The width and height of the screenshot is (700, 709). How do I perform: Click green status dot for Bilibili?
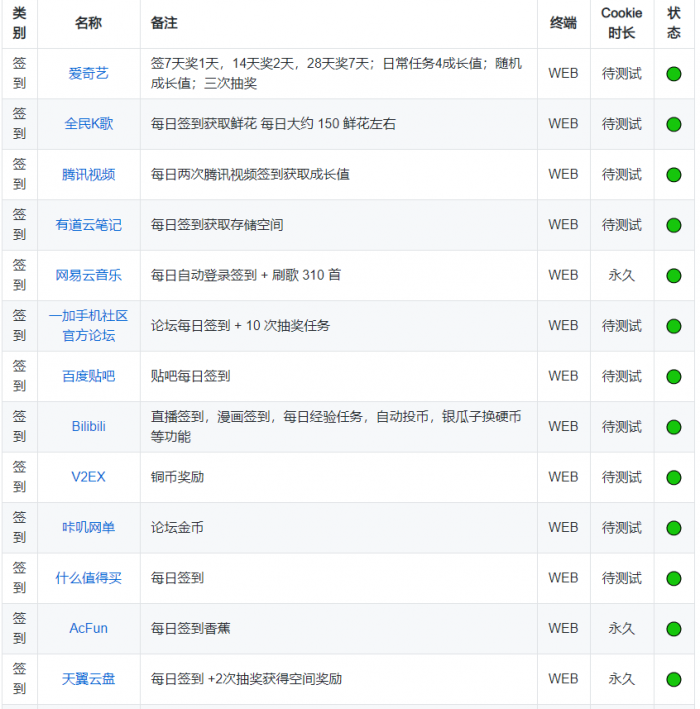pos(674,427)
